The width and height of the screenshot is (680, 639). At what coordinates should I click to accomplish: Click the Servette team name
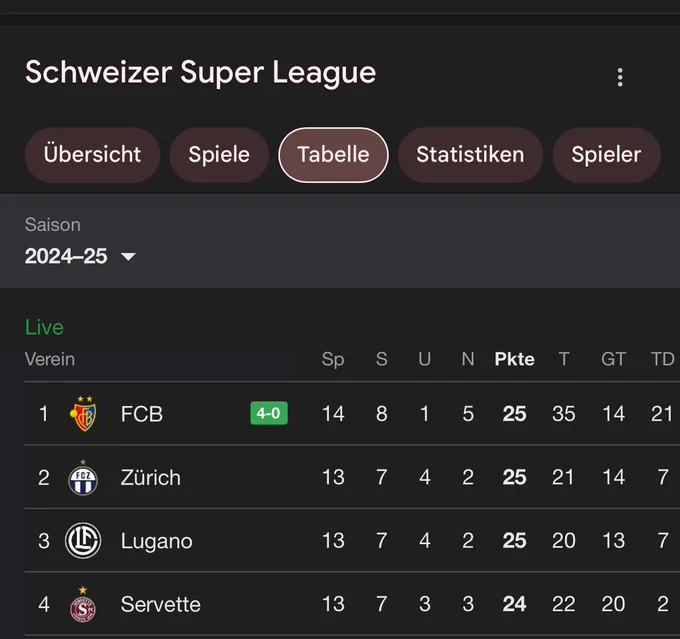coord(160,604)
